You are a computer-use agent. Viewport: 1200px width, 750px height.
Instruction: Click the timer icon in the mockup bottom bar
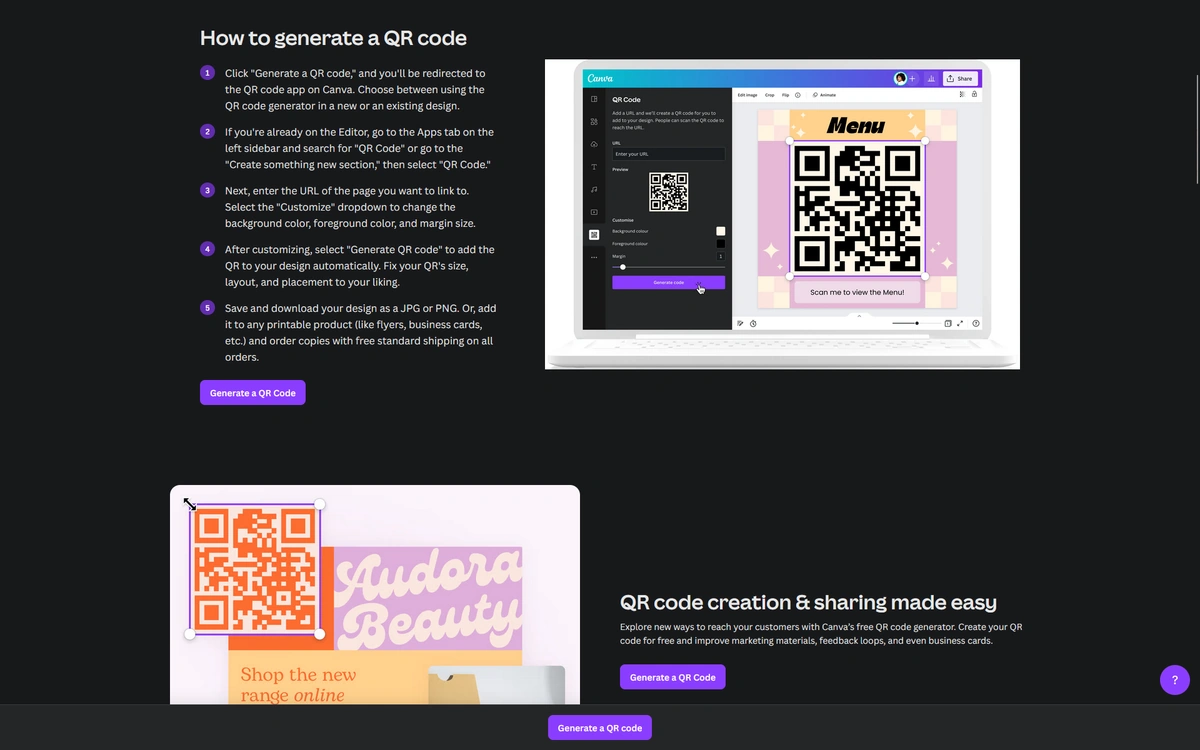pyautogui.click(x=753, y=323)
